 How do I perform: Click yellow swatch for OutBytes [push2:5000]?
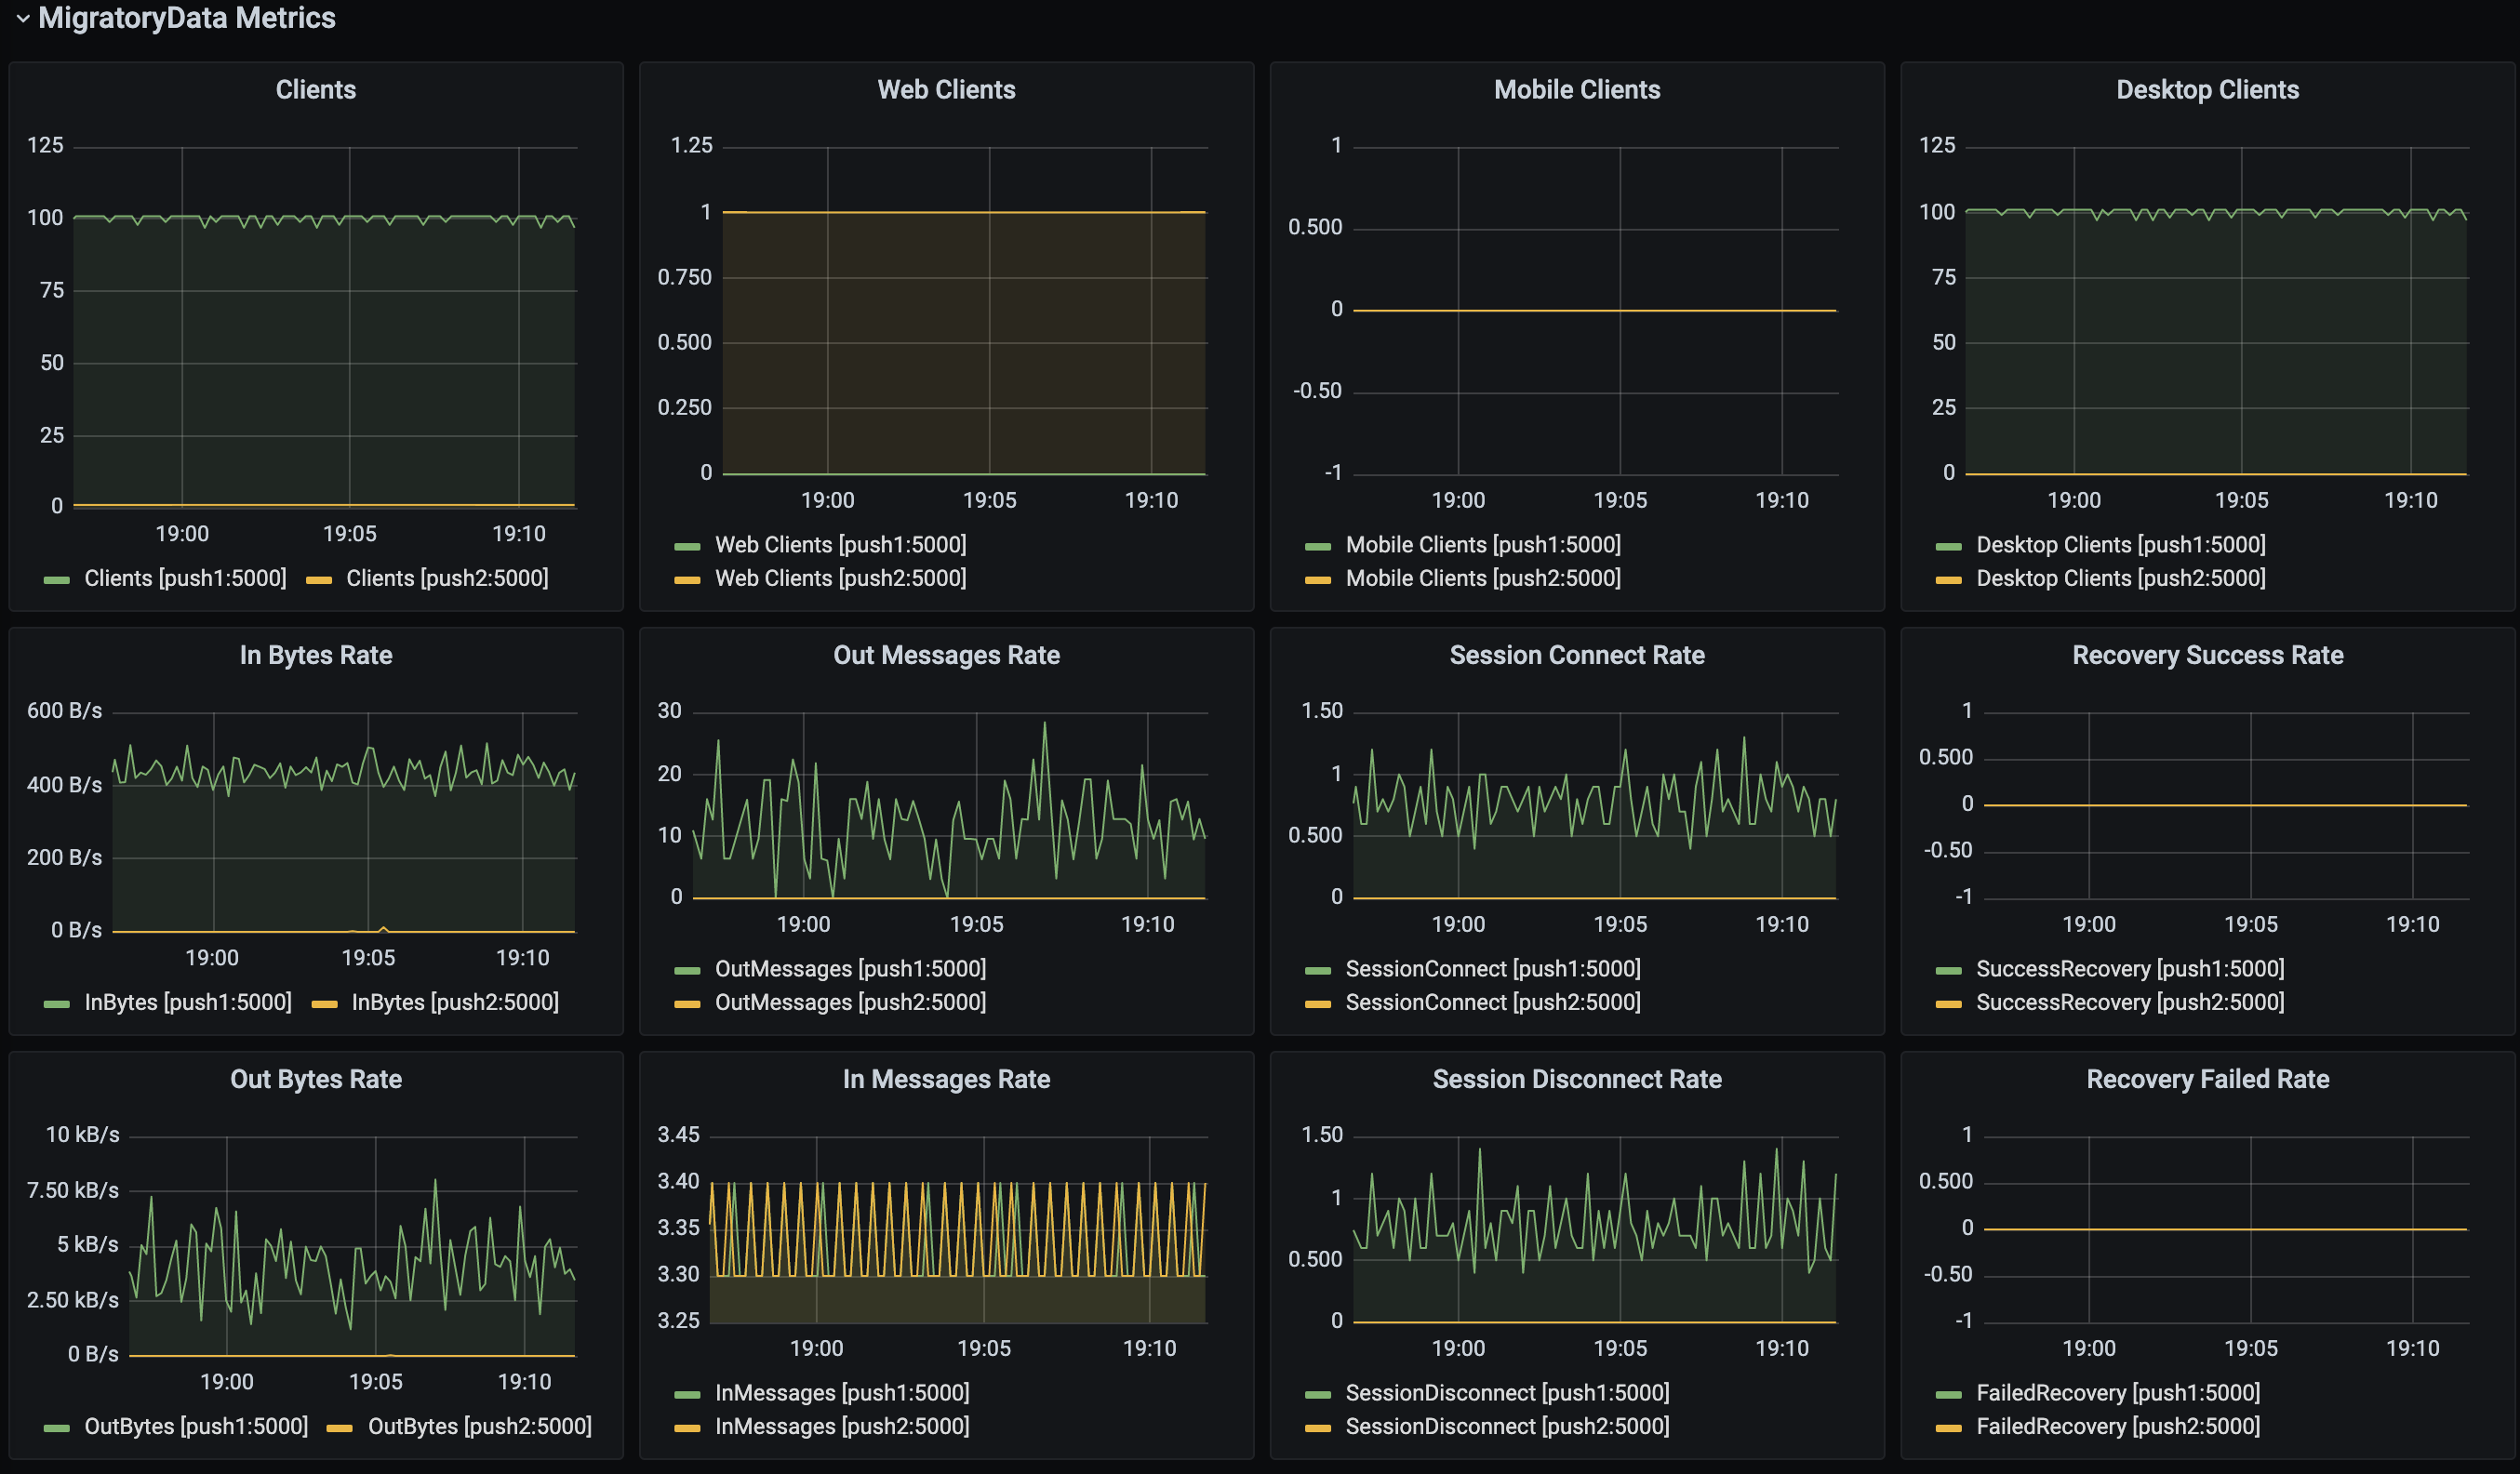(340, 1427)
